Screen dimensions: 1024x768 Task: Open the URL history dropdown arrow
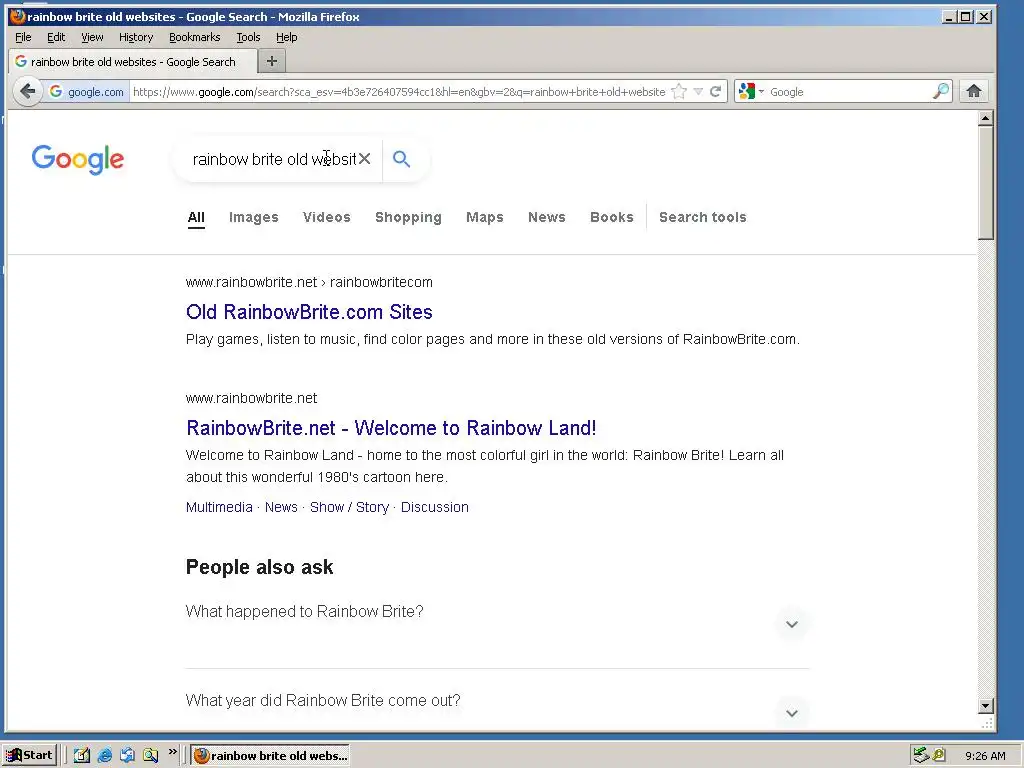698,91
